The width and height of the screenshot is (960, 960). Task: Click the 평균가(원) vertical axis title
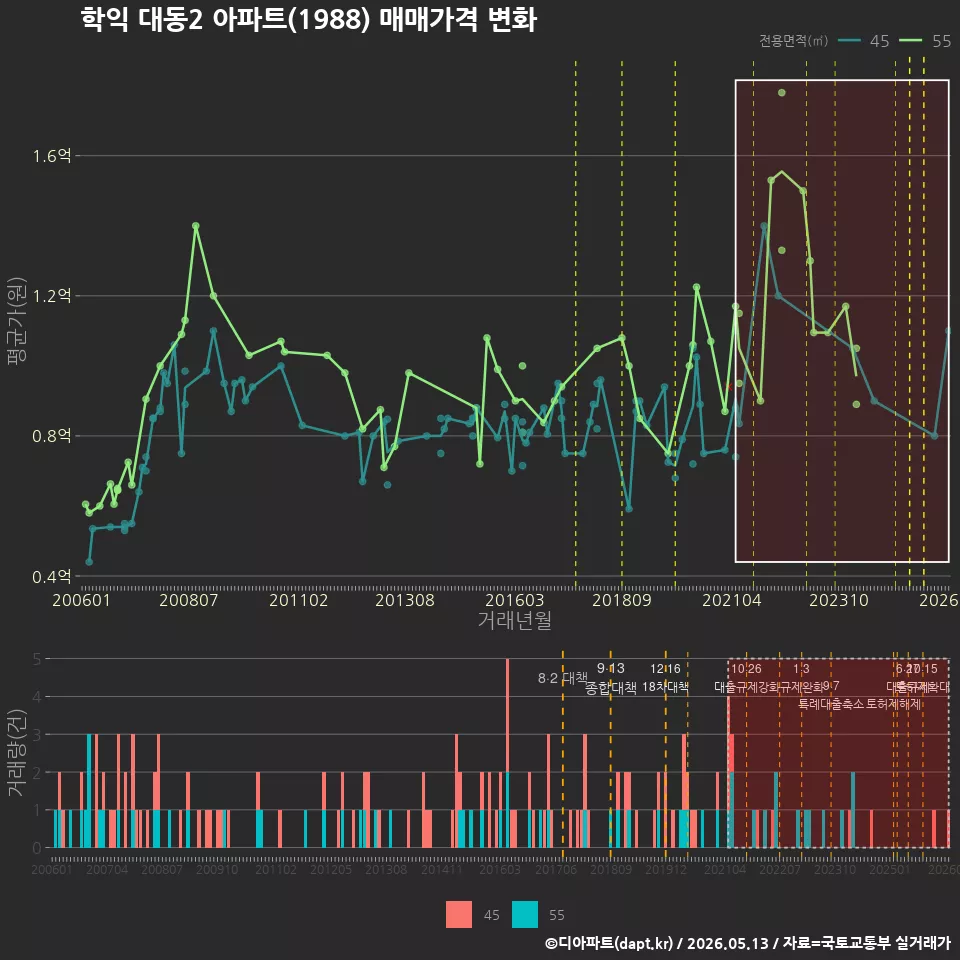[x=17, y=321]
